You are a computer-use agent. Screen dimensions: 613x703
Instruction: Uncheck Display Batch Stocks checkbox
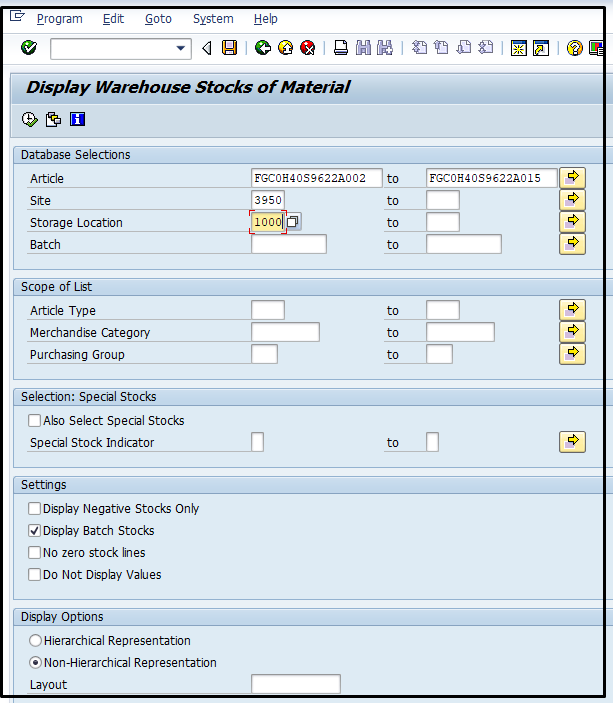[x=35, y=530]
